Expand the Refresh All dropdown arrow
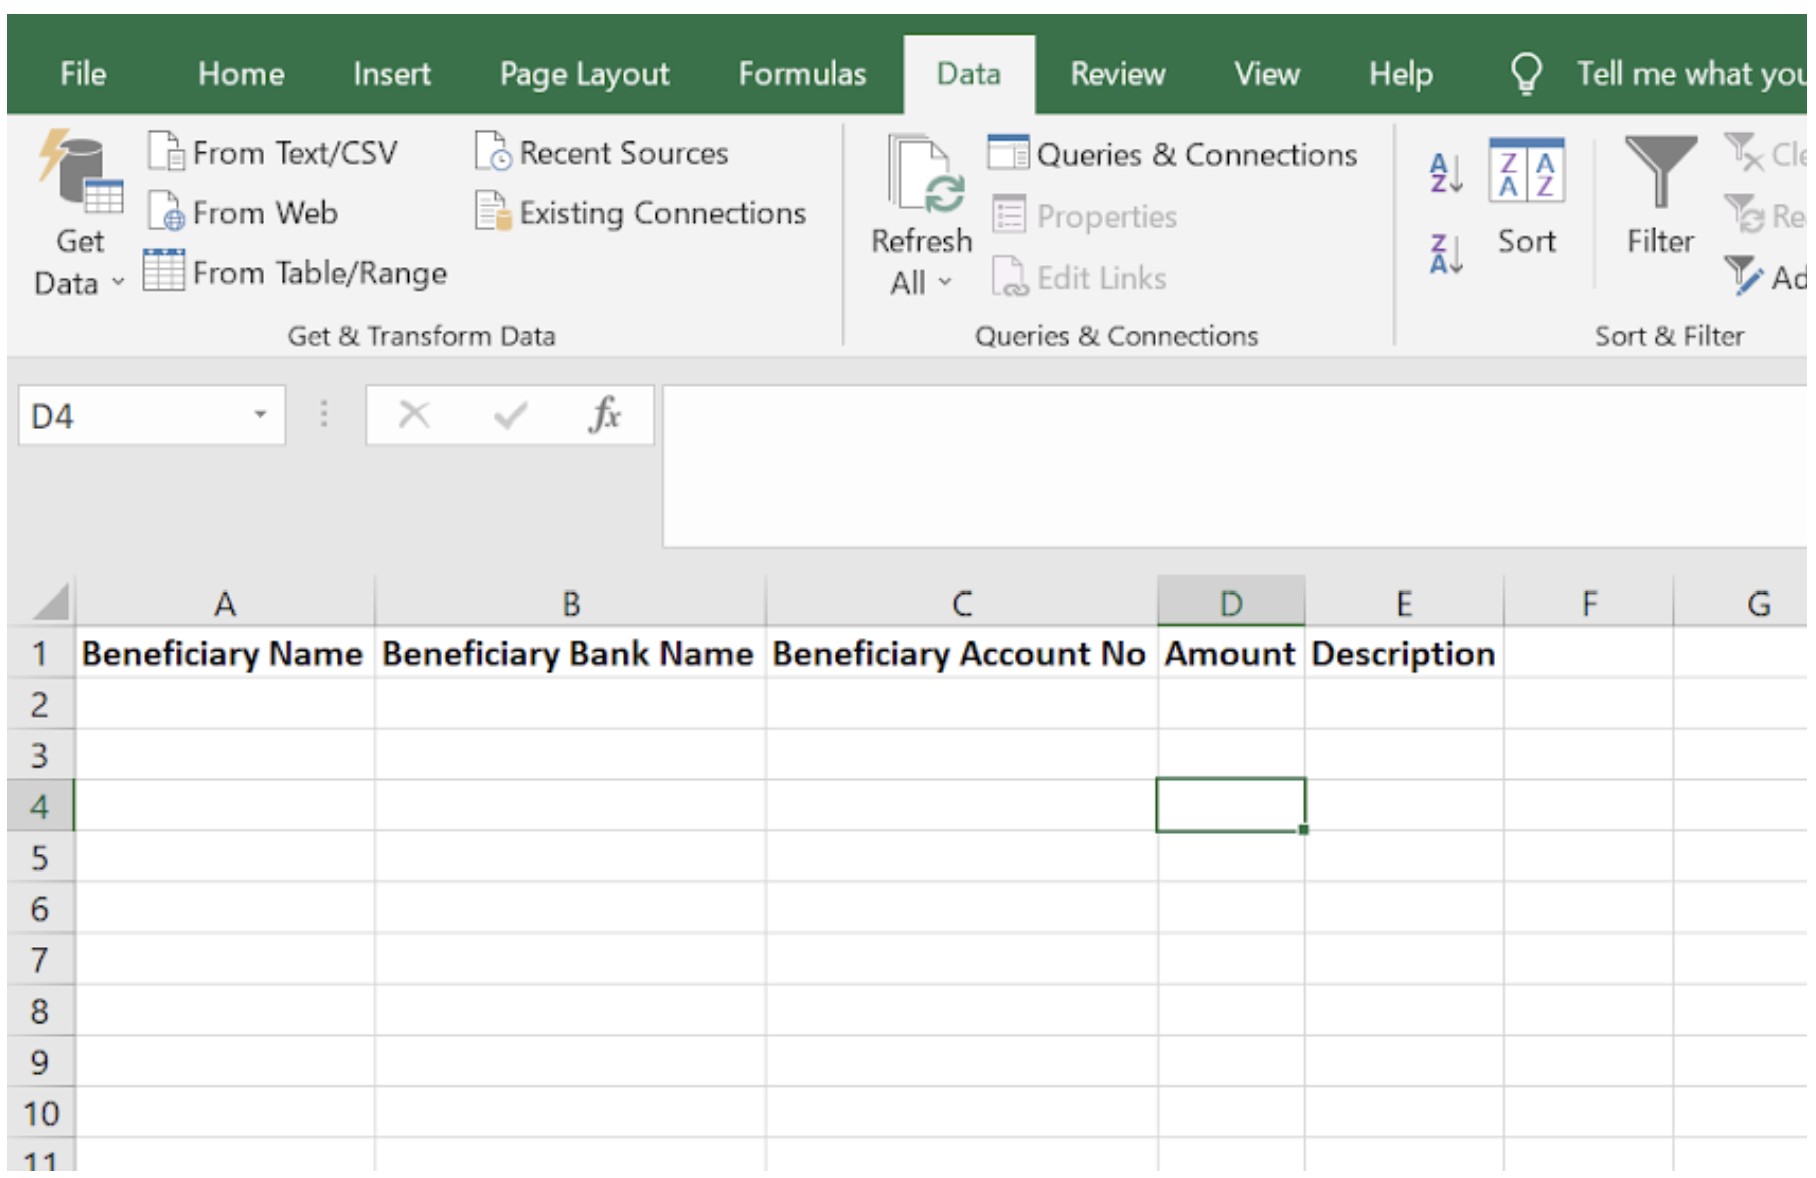 pyautogui.click(x=945, y=283)
